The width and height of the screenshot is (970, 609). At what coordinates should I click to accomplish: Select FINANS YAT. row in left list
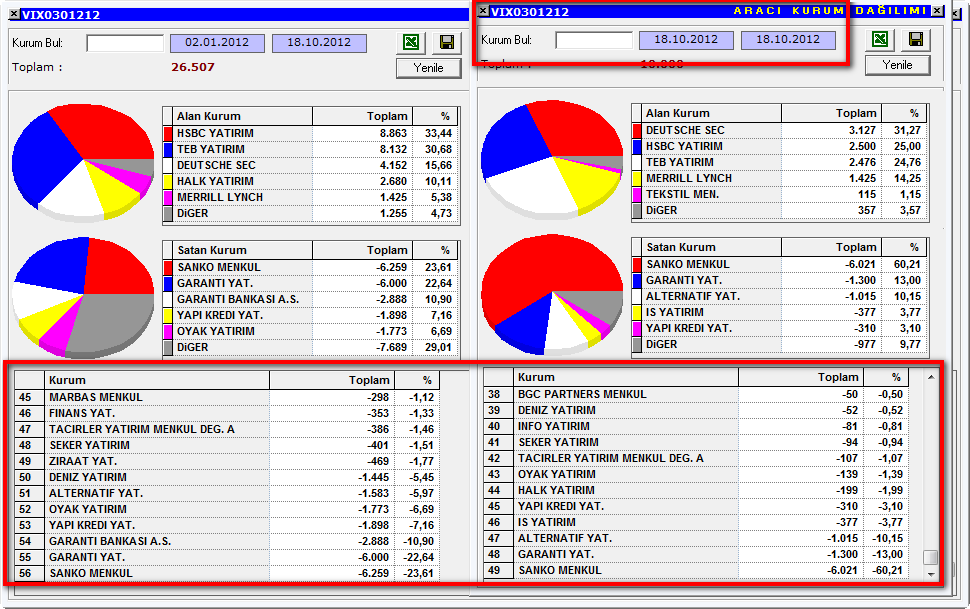pyautogui.click(x=227, y=413)
